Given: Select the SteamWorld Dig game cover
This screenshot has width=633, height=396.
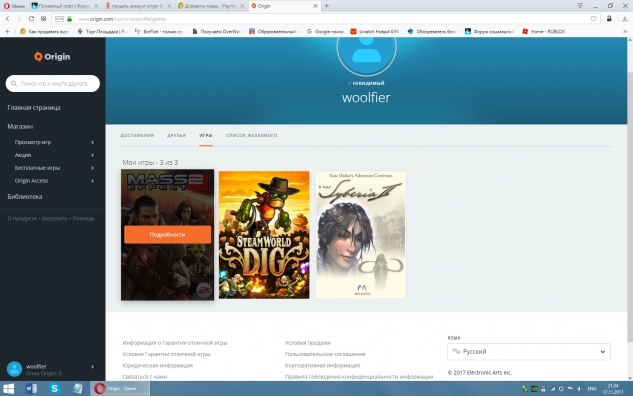Looking at the screenshot, I should click(x=264, y=235).
